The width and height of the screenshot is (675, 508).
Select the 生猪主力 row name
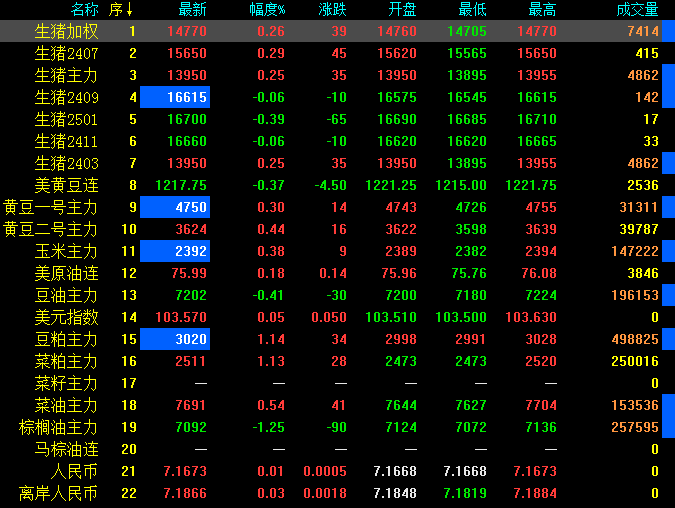click(66, 75)
